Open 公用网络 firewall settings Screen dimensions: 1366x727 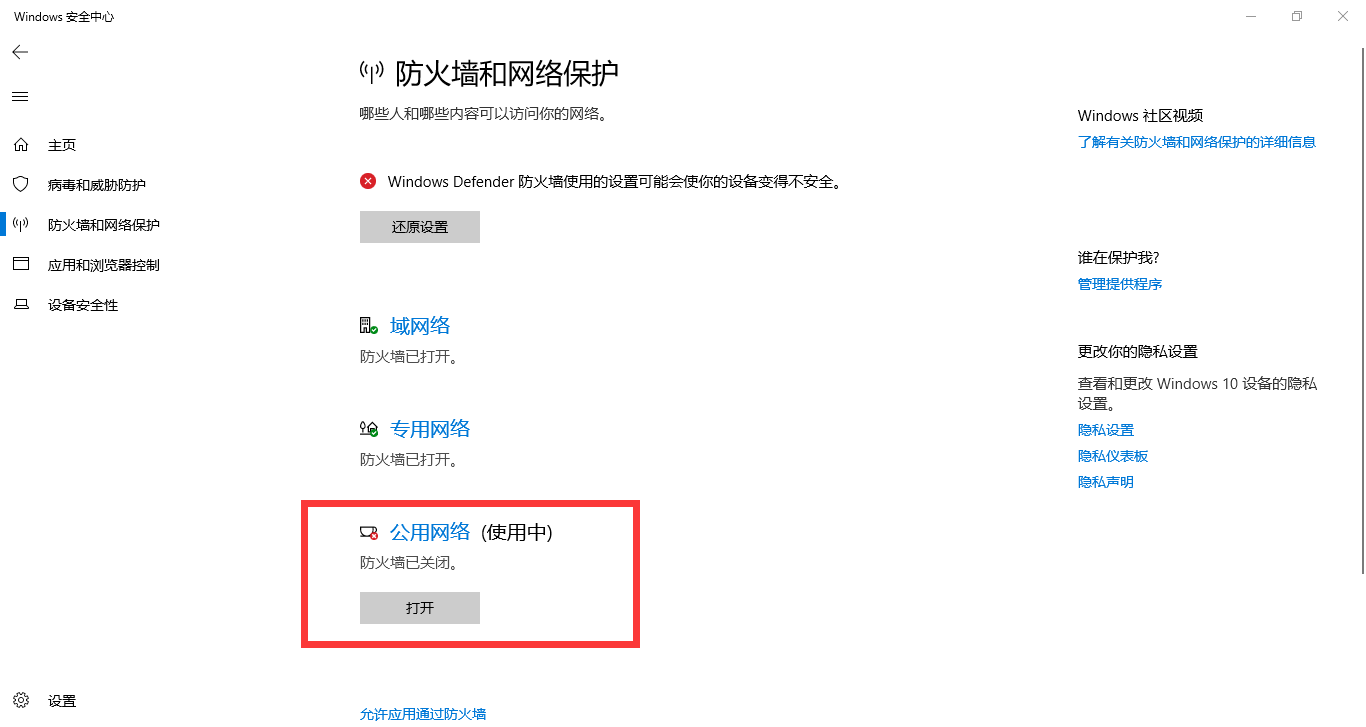430,532
